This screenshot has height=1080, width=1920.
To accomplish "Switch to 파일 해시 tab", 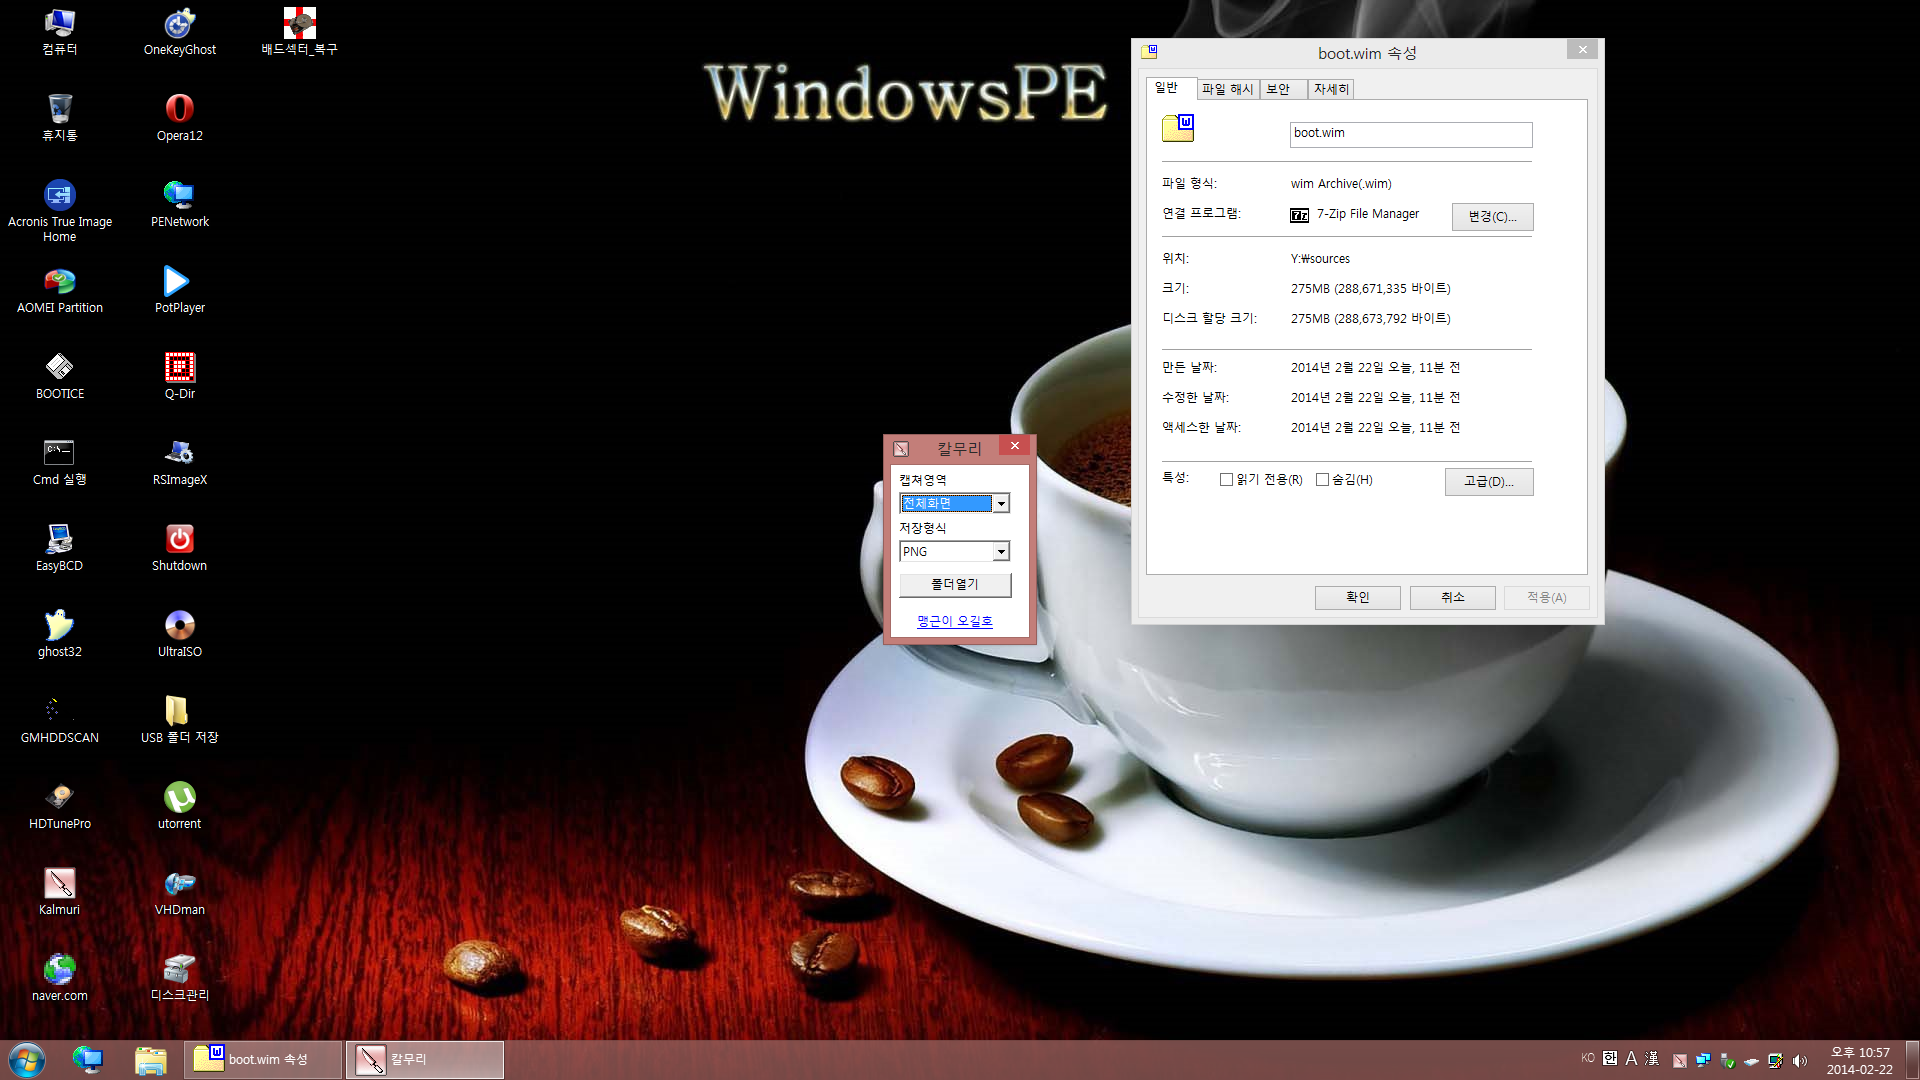I will [1227, 89].
